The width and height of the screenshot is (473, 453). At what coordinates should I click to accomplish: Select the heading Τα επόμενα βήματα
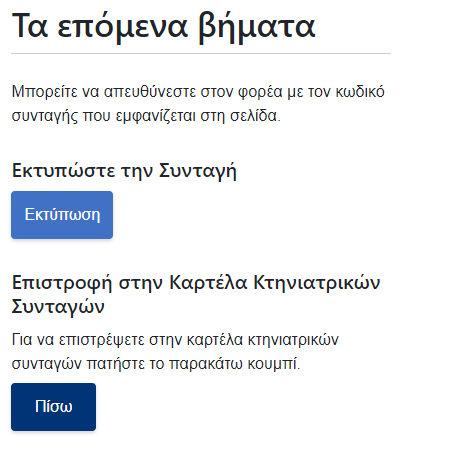click(x=163, y=27)
